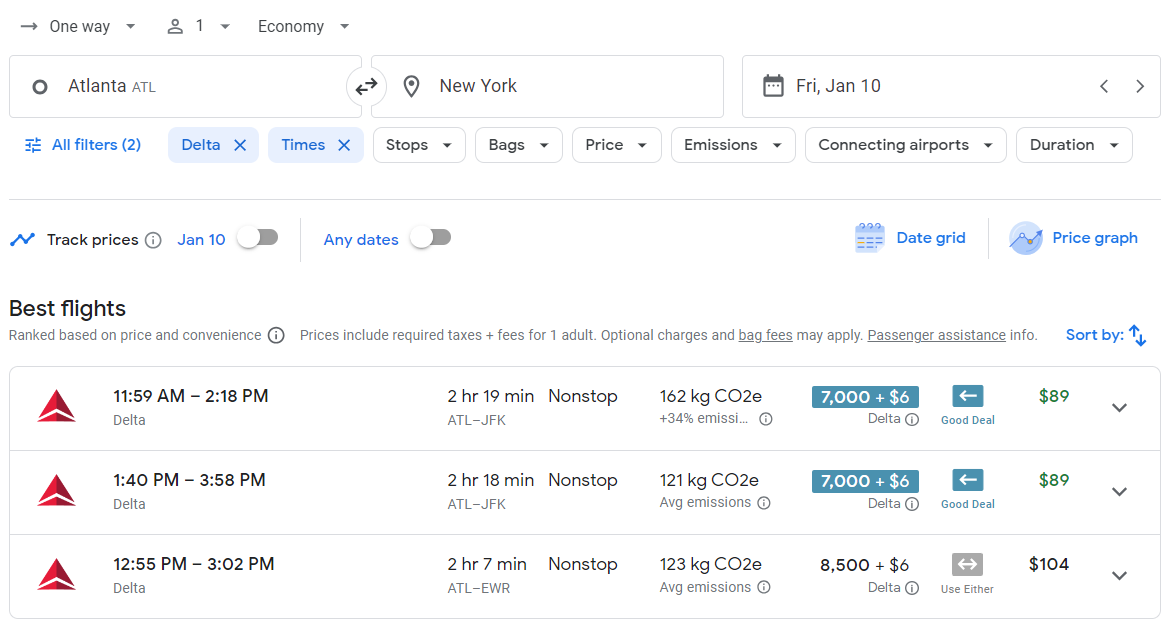Screen dimensions: 1171x625
Task: Click the calendar icon beside Fri, Jan 10
Action: [x=773, y=86]
